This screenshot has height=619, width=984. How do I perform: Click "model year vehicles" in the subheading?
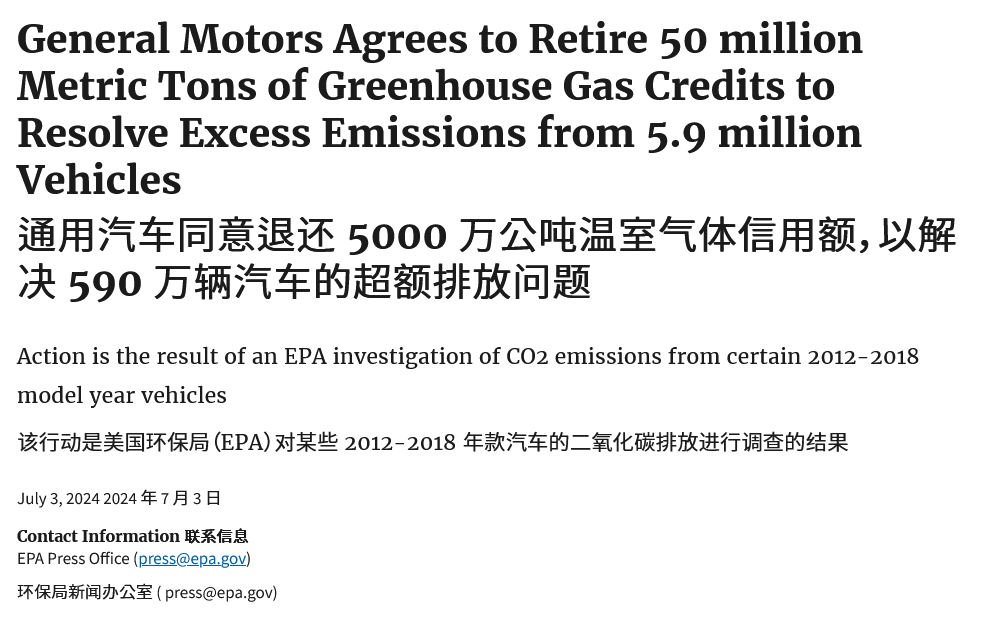[122, 395]
